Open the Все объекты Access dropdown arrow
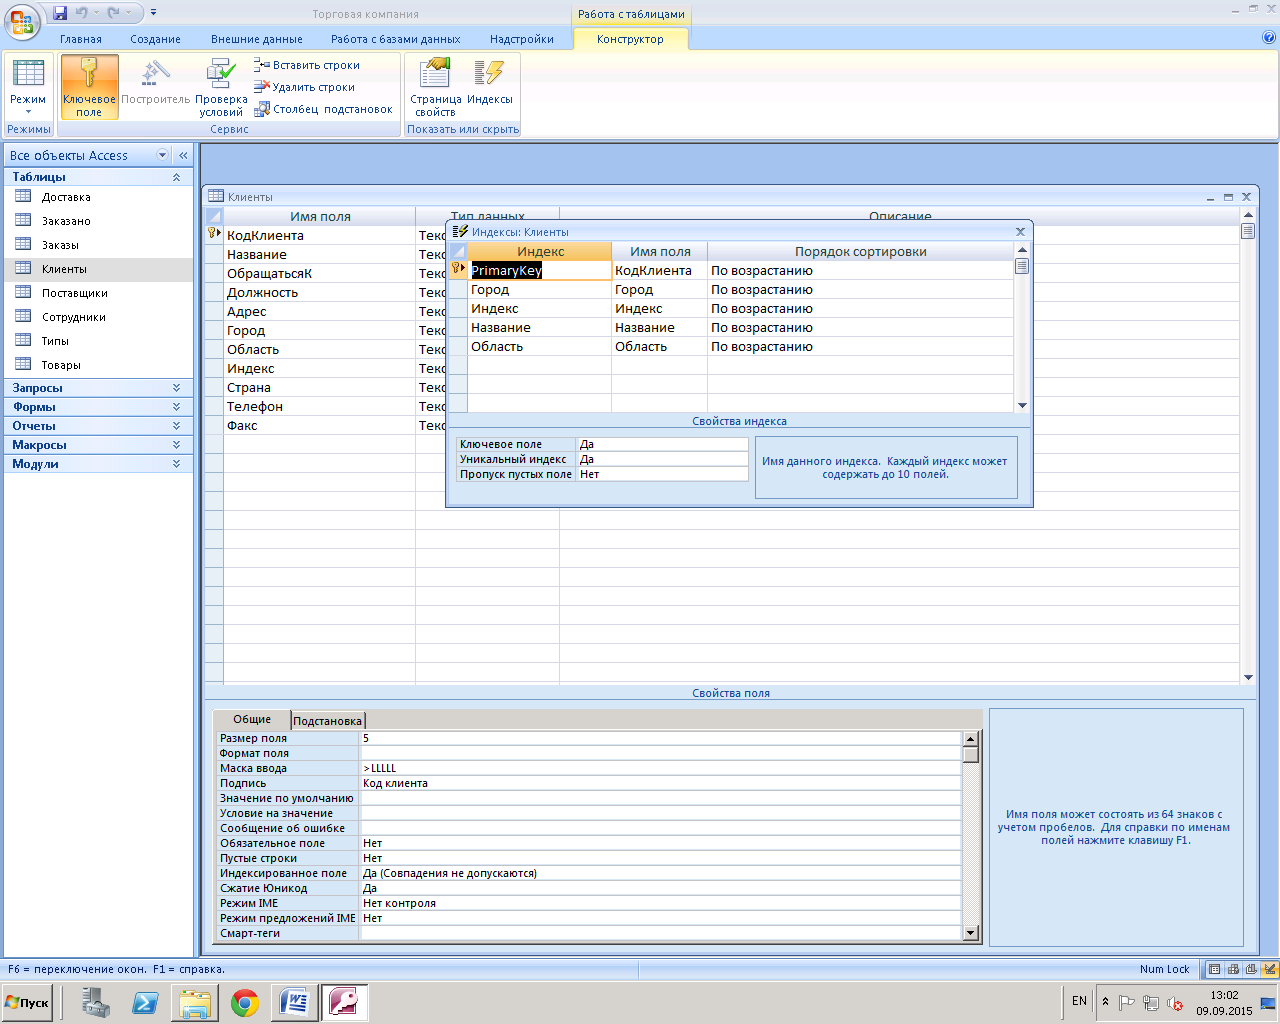The image size is (1280, 1024). point(162,155)
